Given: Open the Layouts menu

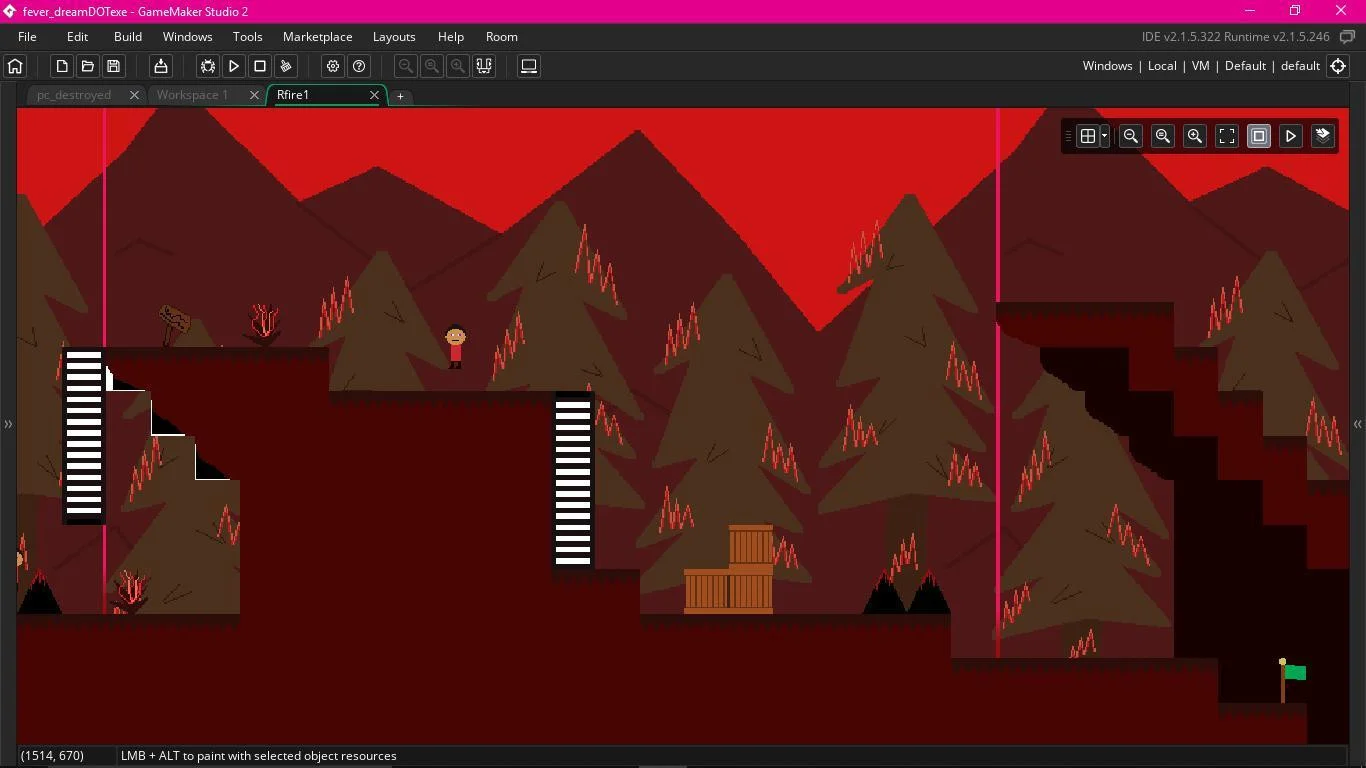Looking at the screenshot, I should [x=394, y=37].
